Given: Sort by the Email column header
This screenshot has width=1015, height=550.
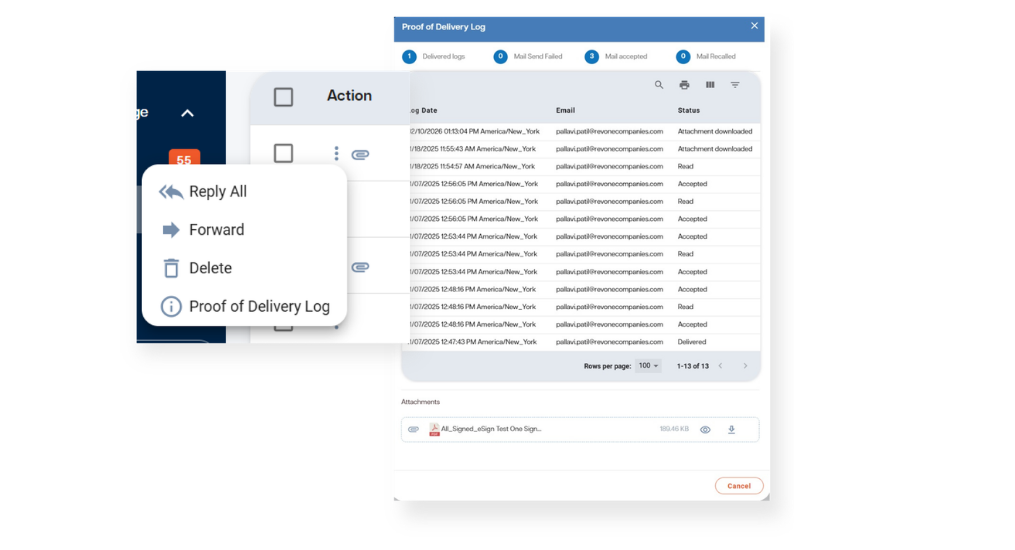Looking at the screenshot, I should 565,111.
